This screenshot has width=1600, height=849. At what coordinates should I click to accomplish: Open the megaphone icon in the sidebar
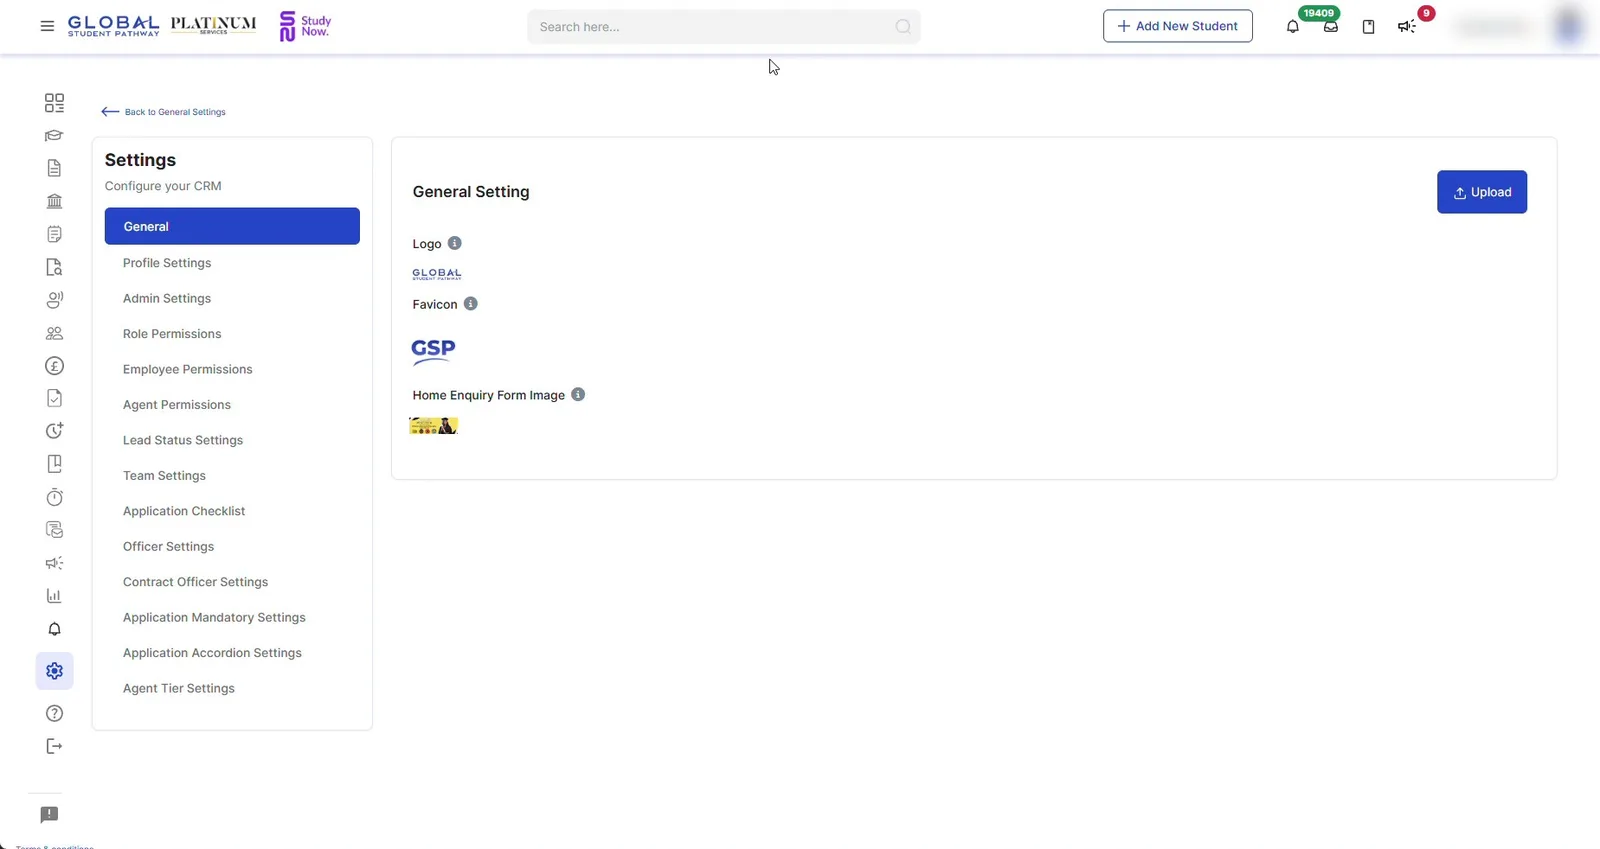[x=54, y=563]
